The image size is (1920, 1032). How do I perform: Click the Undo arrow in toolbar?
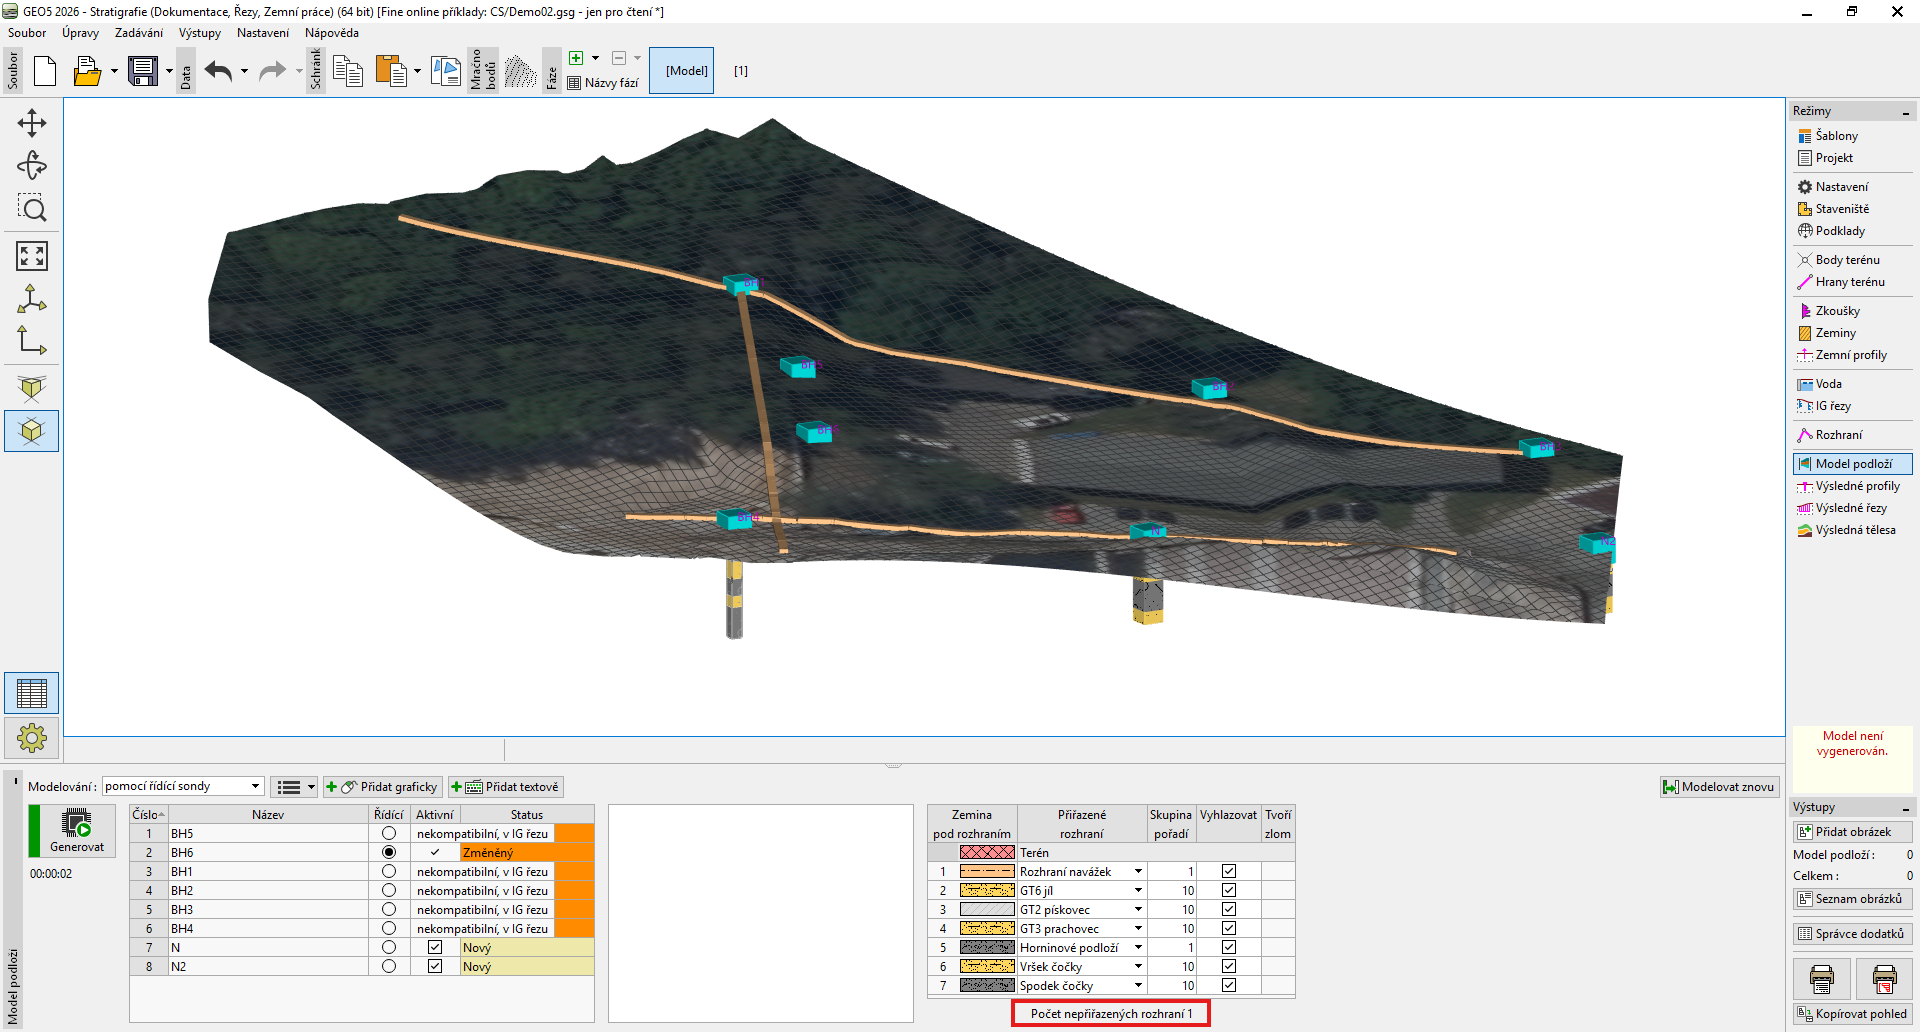(x=219, y=71)
